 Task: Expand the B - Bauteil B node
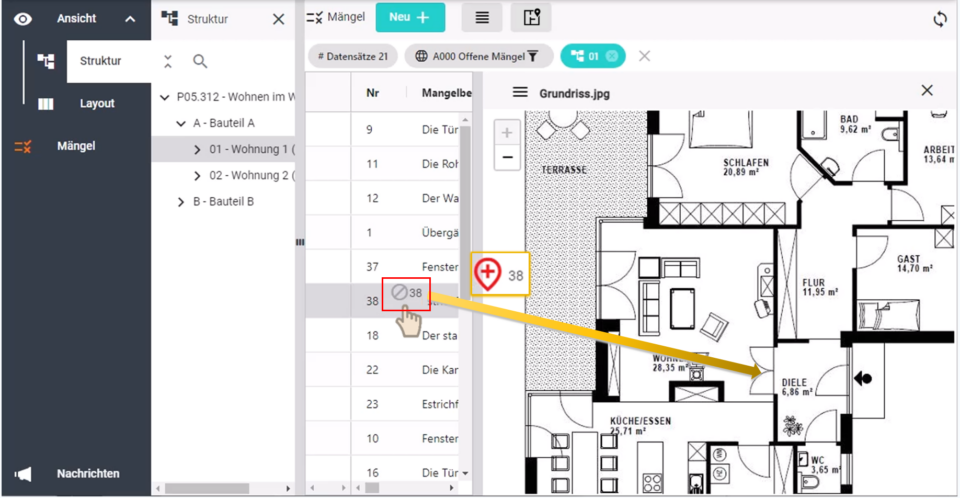tap(181, 202)
